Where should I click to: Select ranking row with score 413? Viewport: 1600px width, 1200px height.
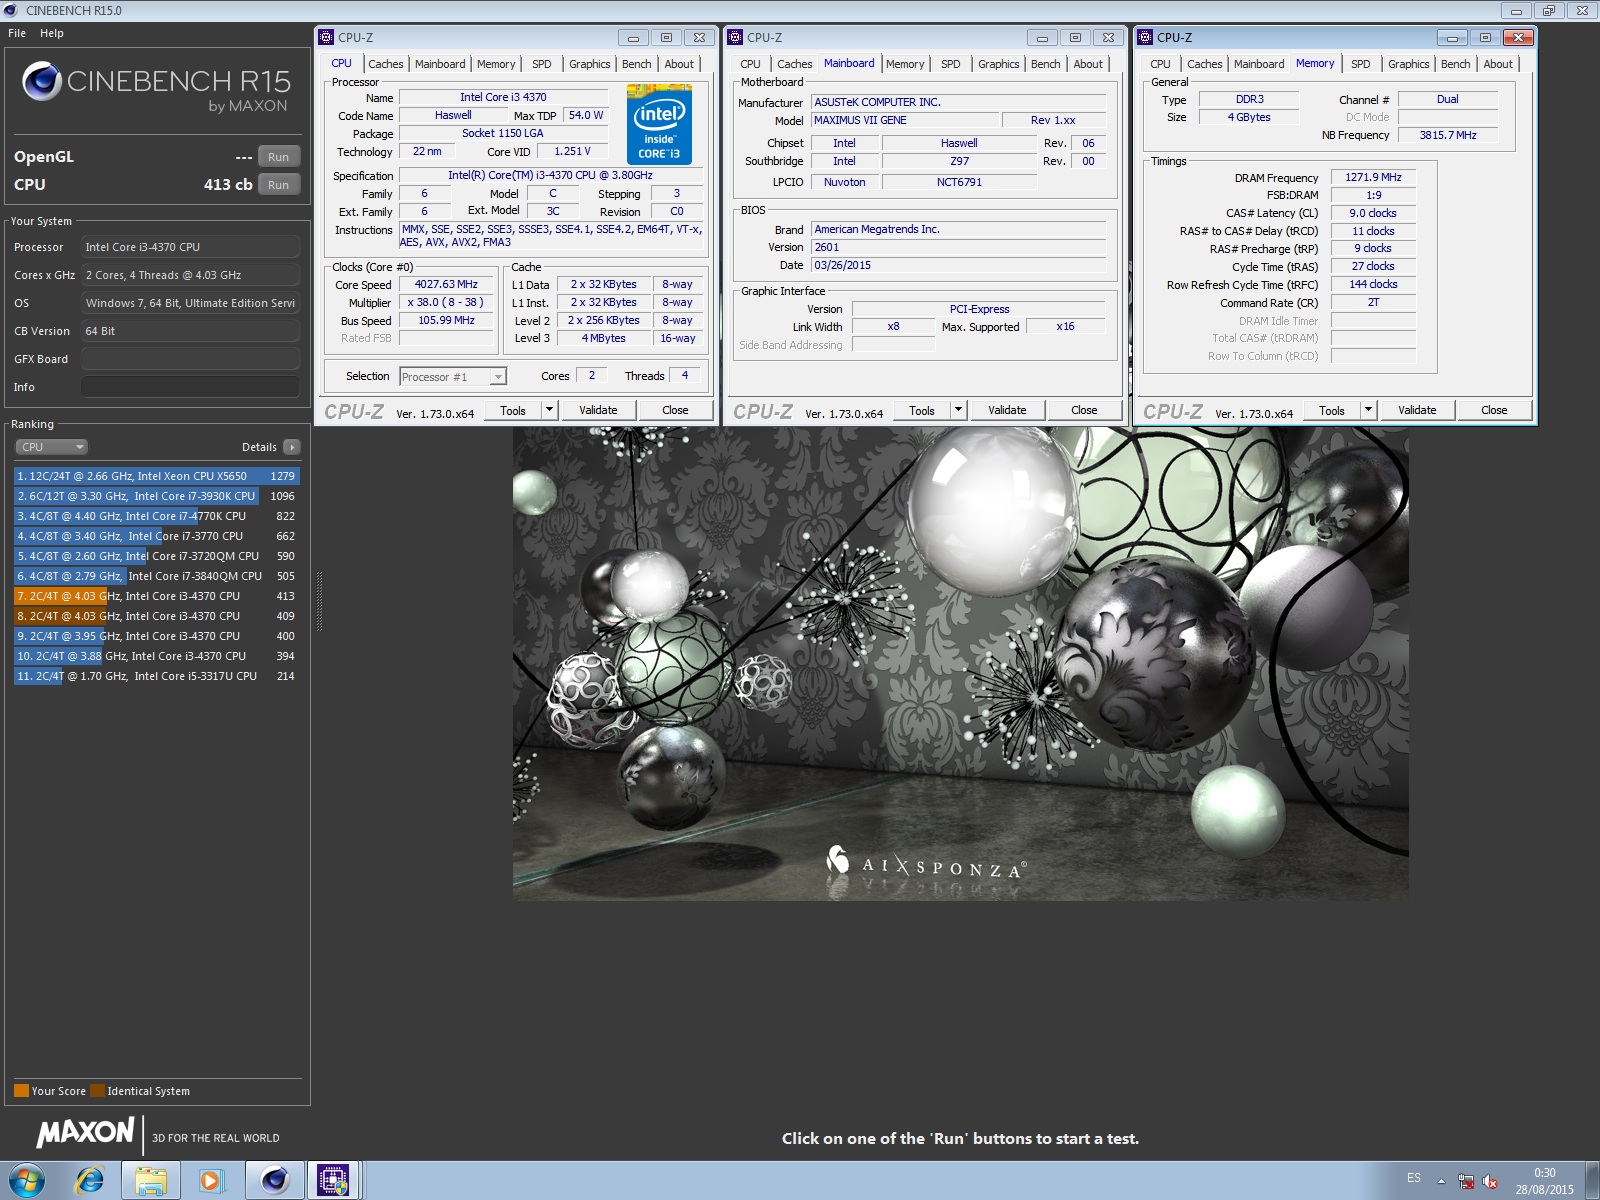pyautogui.click(x=157, y=596)
